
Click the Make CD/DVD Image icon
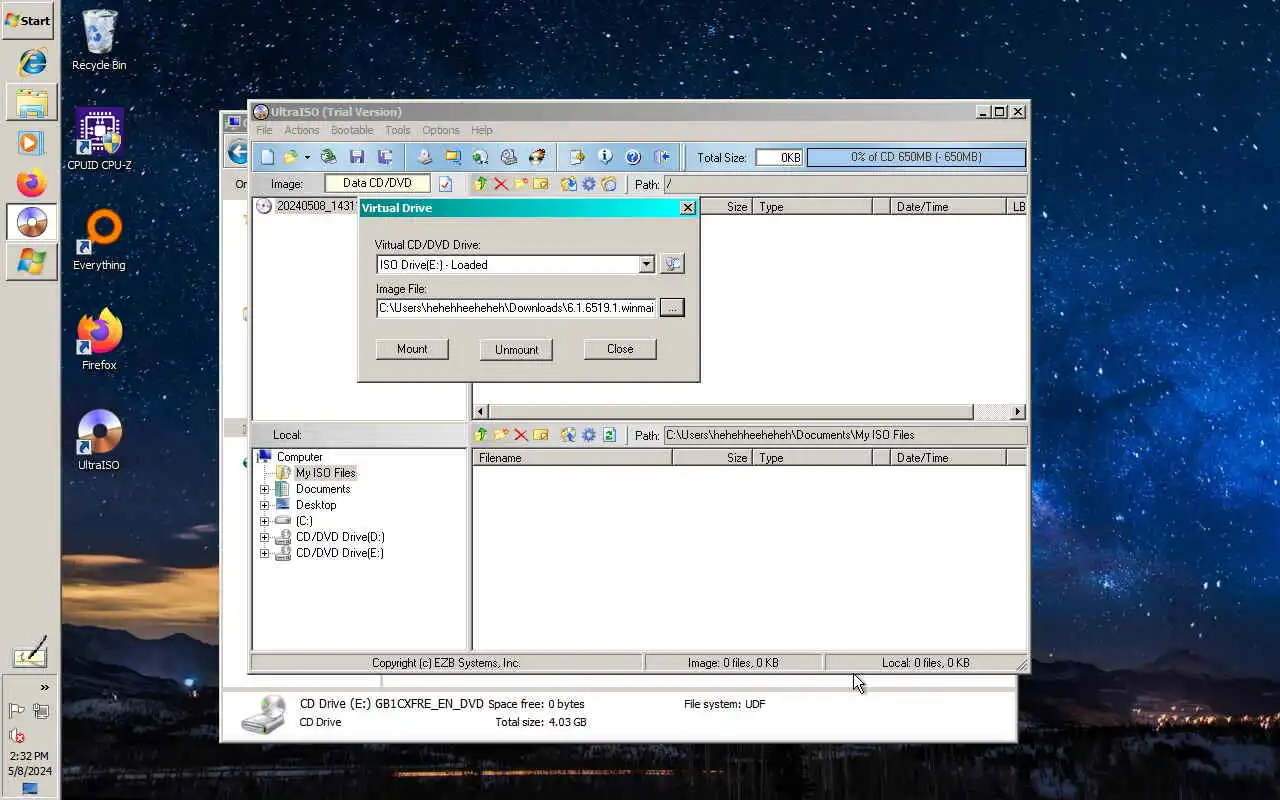tap(424, 157)
